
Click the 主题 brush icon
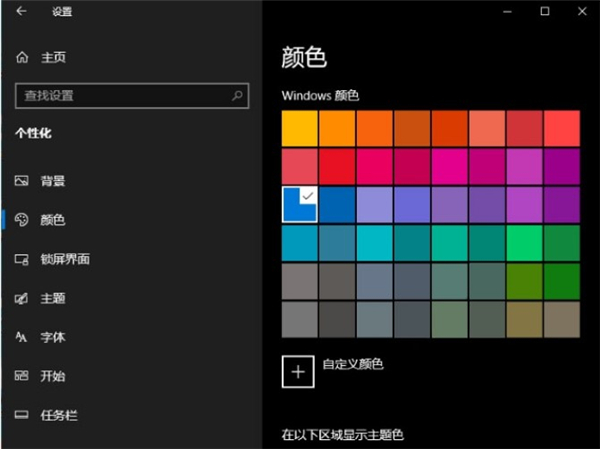(21, 298)
